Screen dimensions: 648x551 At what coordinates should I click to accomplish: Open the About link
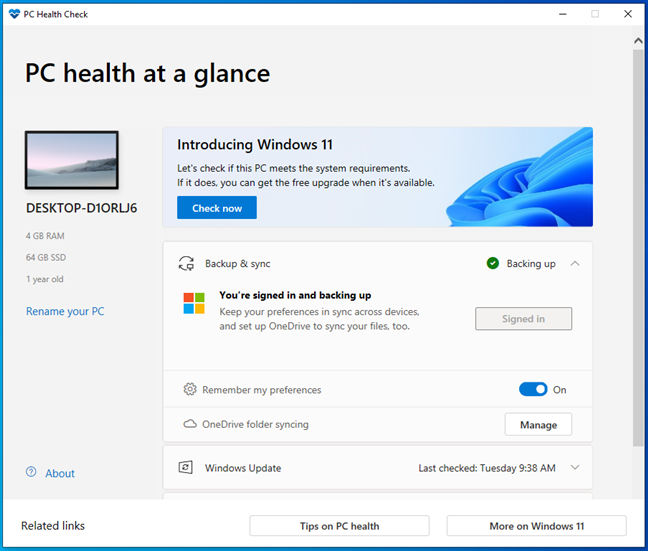click(60, 473)
